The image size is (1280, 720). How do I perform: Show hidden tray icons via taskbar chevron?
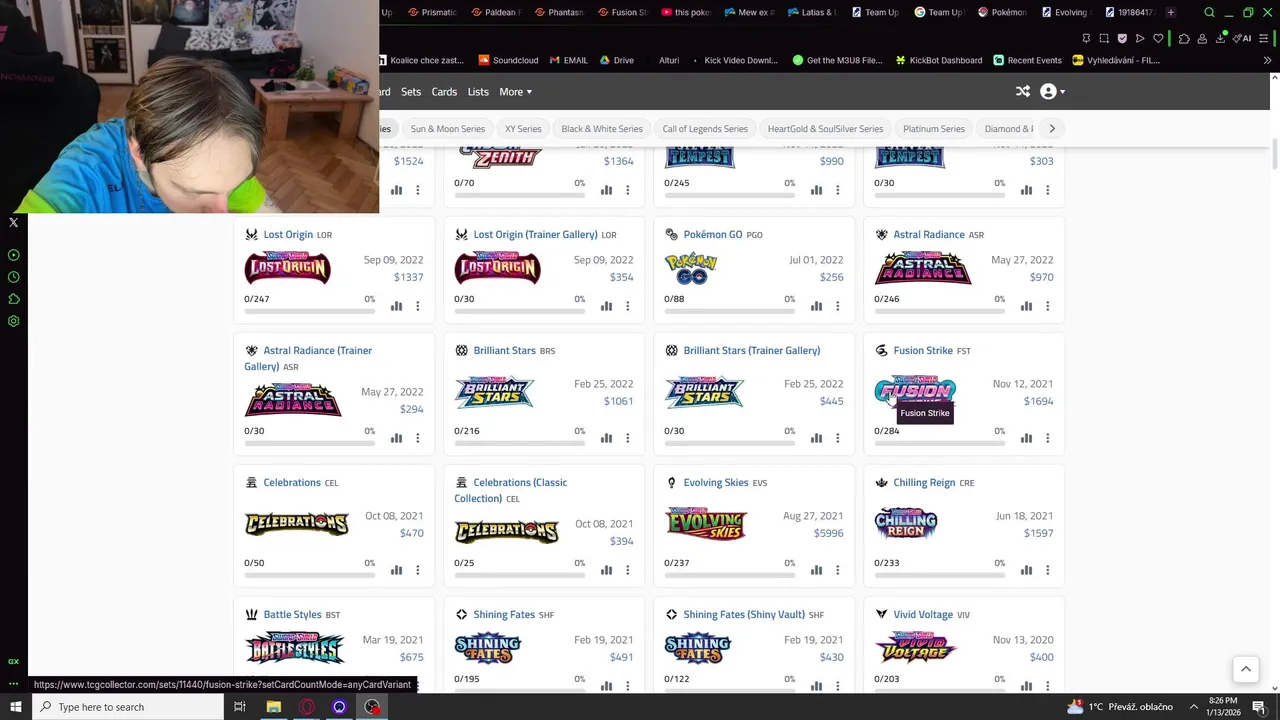pos(1193,707)
